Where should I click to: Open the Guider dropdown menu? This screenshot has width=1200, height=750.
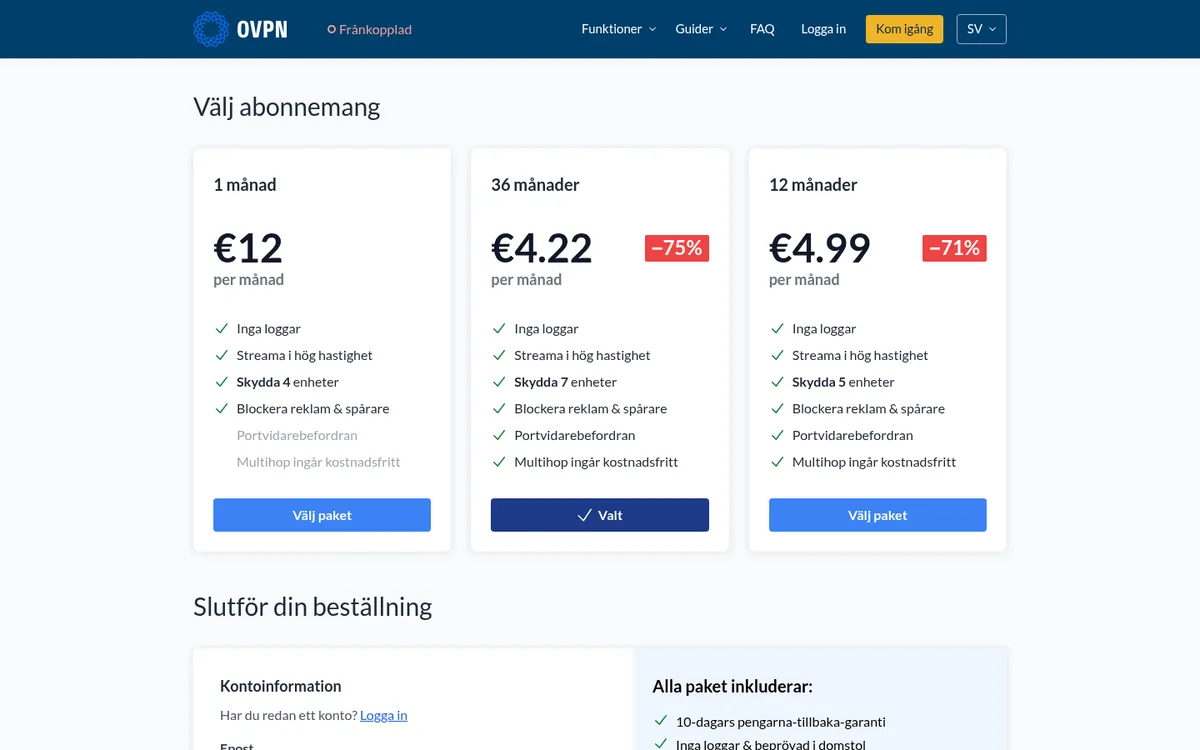coord(701,29)
